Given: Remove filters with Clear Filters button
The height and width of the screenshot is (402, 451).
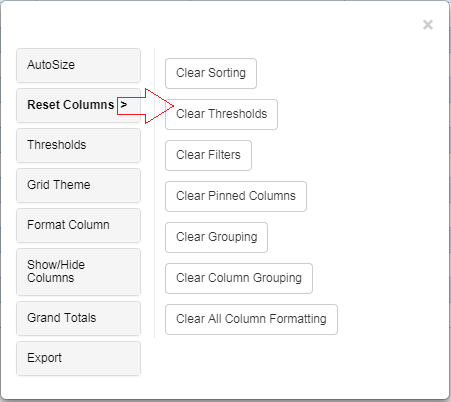Looking at the screenshot, I should (208, 155).
